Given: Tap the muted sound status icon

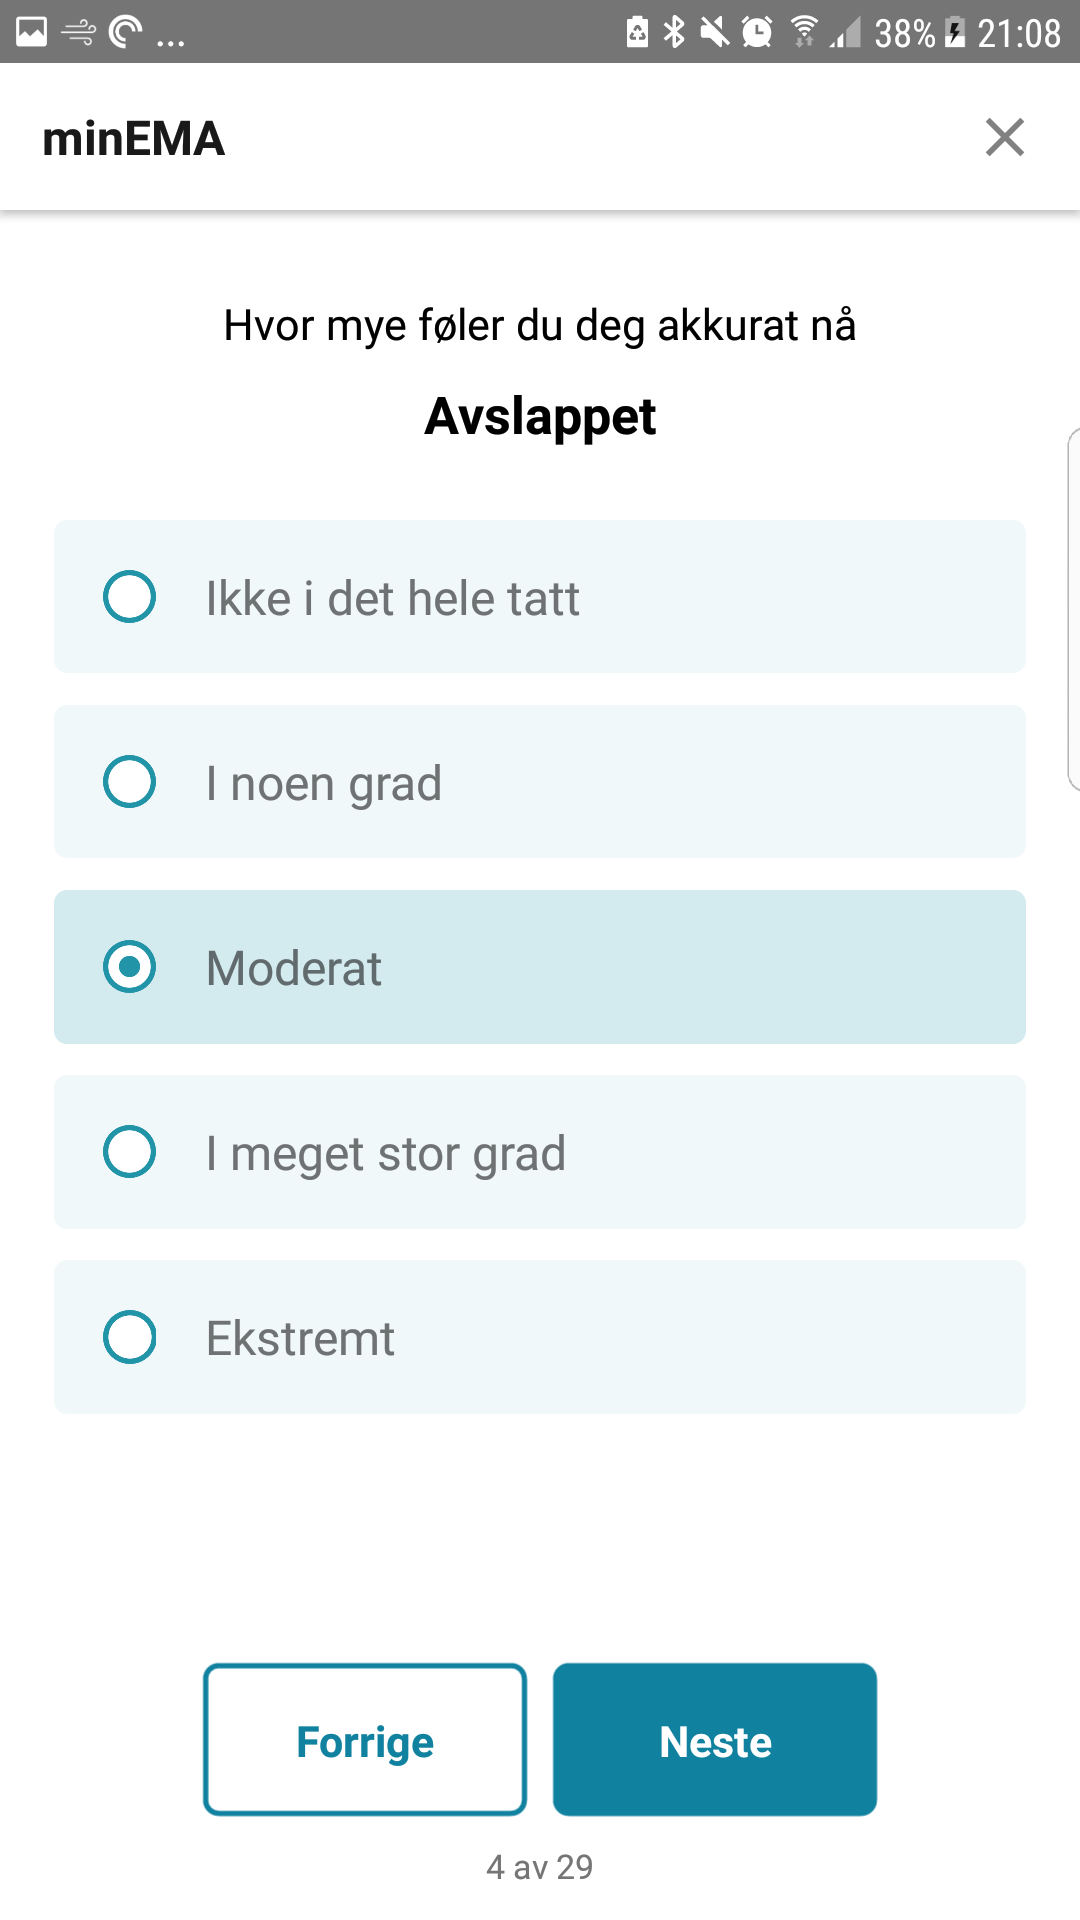Looking at the screenshot, I should pyautogui.click(x=714, y=32).
